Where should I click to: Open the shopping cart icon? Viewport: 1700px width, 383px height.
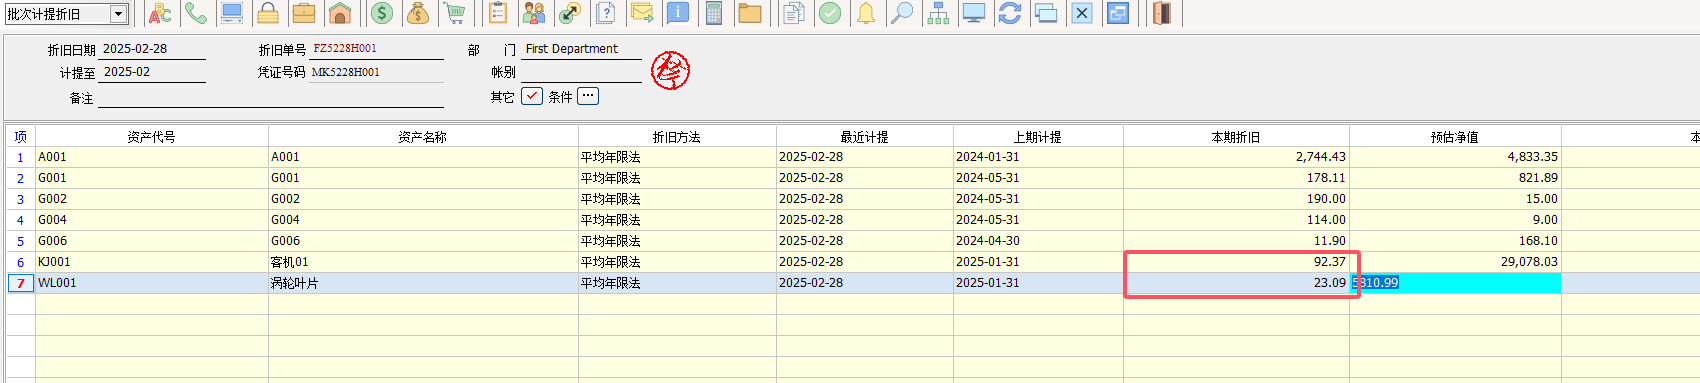point(455,13)
